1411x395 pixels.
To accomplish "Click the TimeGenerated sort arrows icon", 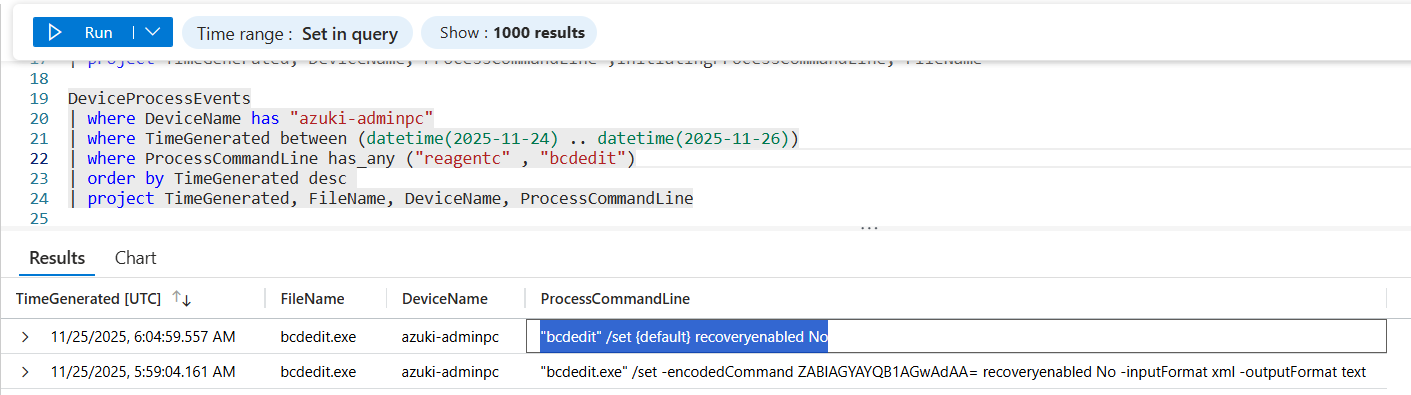I will tap(182, 299).
